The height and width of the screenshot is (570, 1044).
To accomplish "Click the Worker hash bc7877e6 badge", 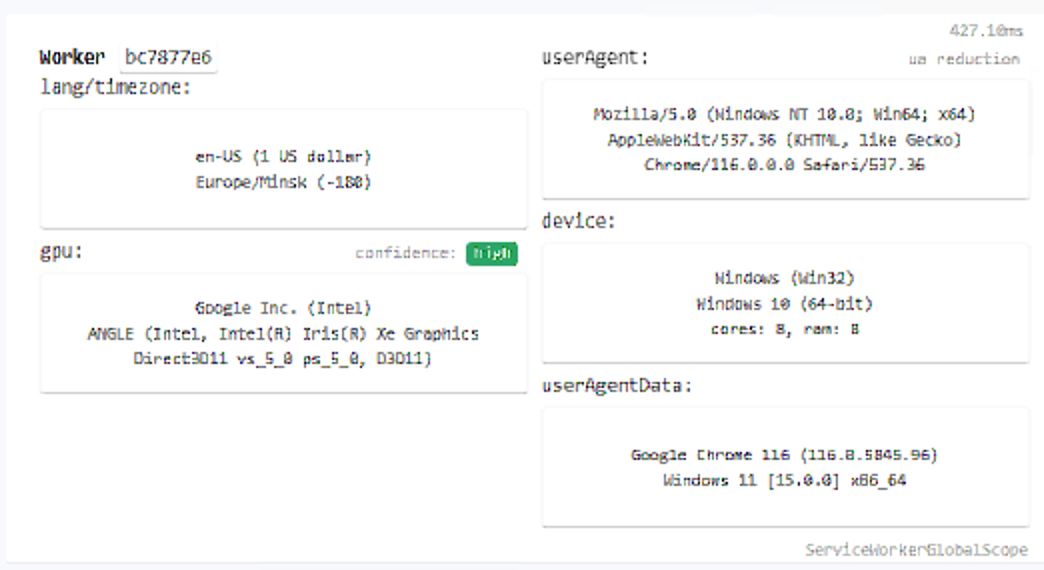I will coord(168,57).
